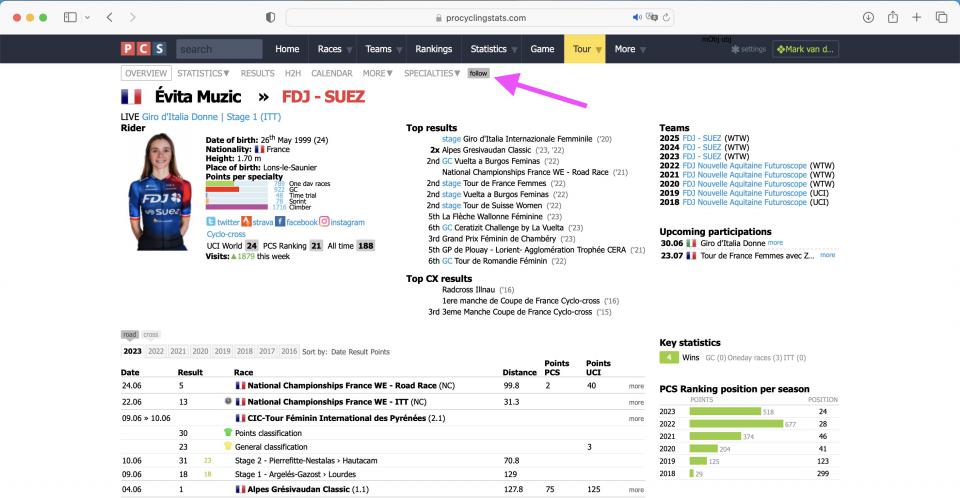The width and height of the screenshot is (960, 498).
Task: Open the rider's Facebook page icon
Action: 281,222
